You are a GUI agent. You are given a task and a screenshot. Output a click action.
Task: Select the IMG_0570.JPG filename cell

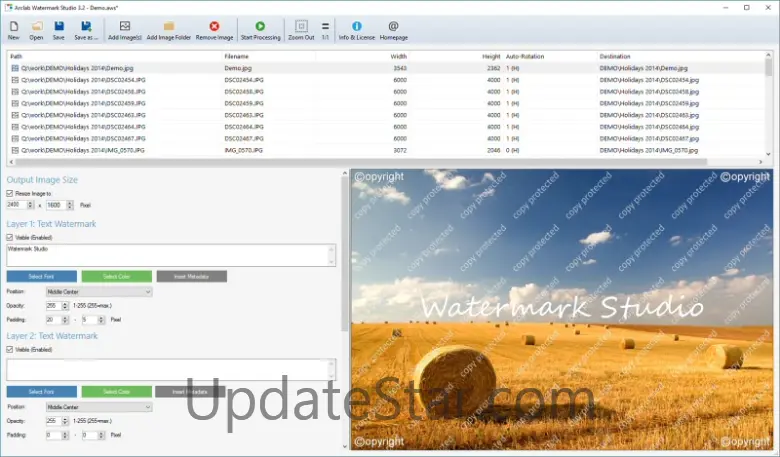(243, 150)
